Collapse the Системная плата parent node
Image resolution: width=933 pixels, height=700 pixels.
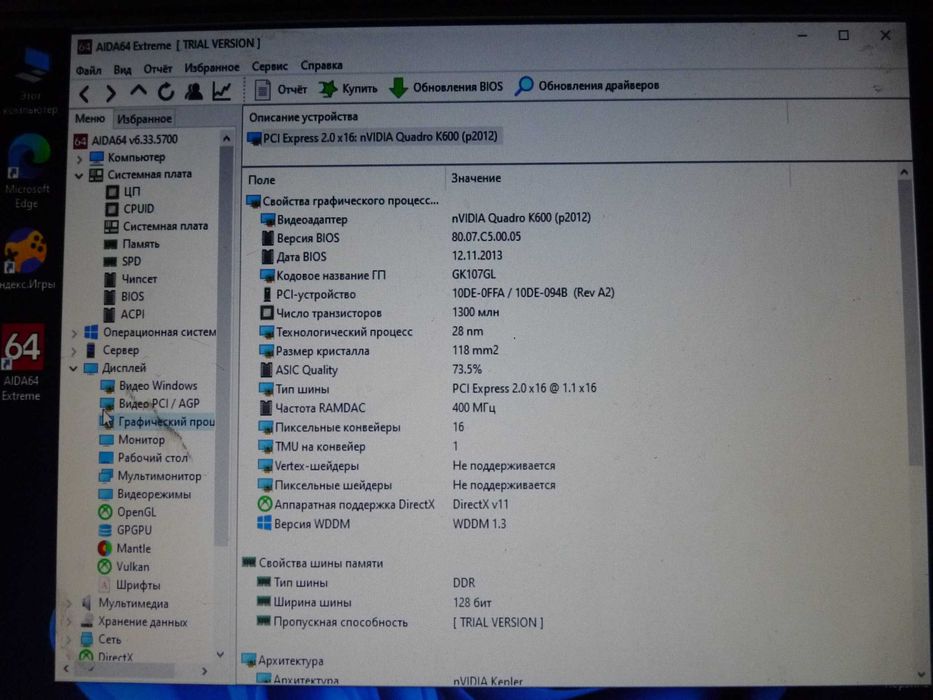click(79, 176)
